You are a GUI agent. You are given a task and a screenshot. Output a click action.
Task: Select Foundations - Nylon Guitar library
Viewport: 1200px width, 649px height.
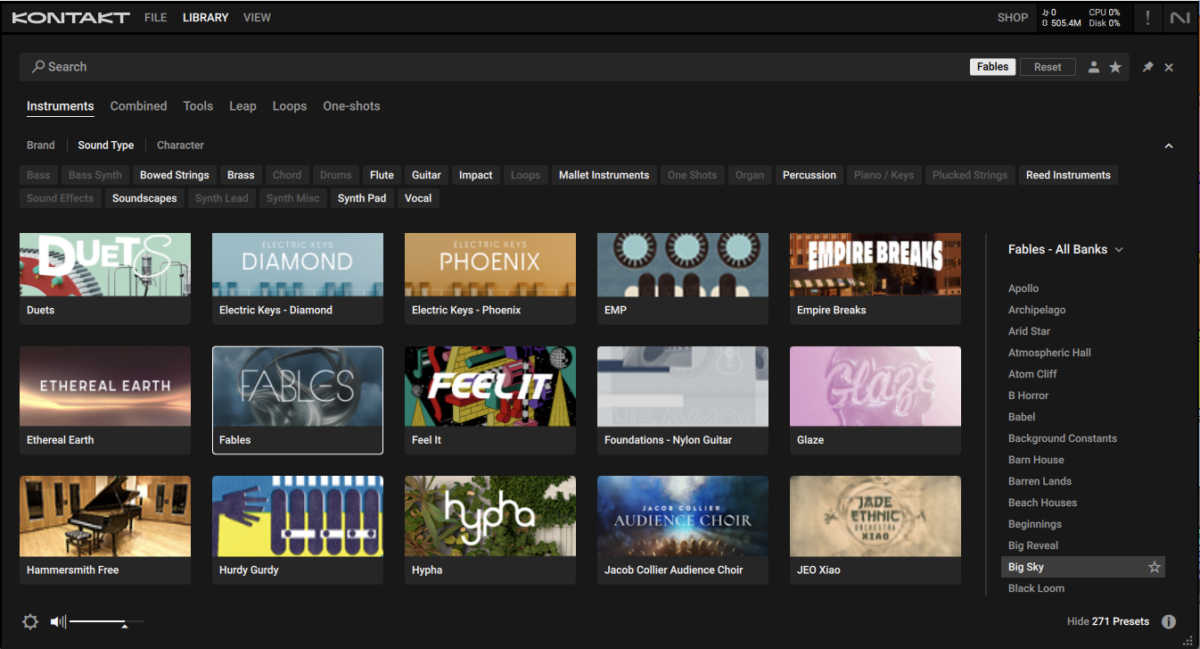click(x=683, y=400)
